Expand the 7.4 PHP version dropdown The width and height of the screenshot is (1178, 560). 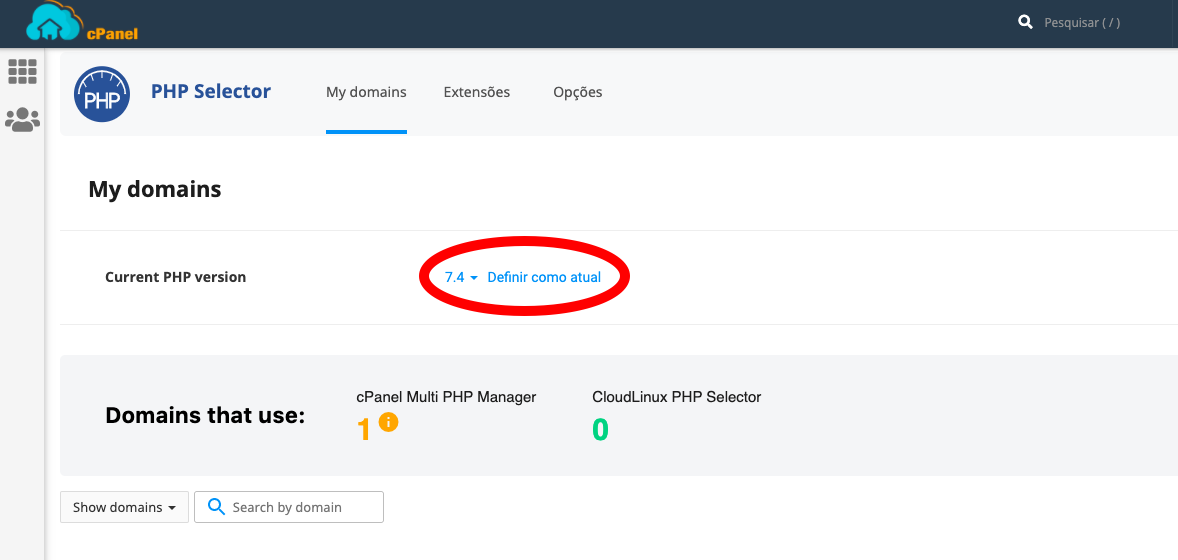click(x=461, y=277)
